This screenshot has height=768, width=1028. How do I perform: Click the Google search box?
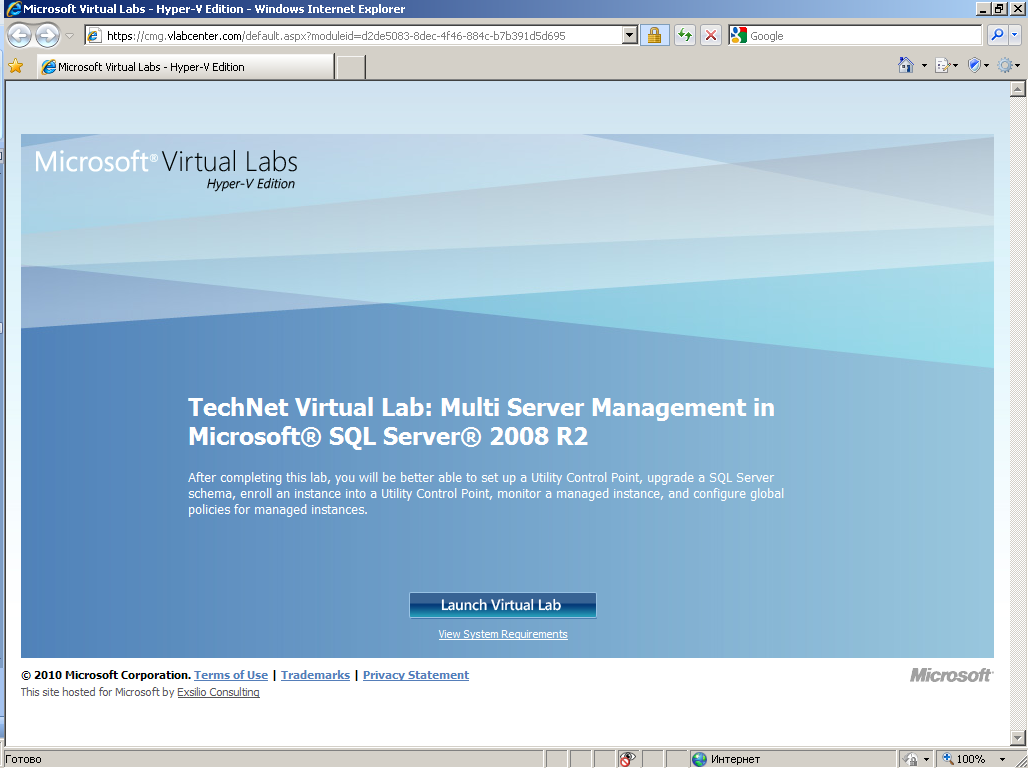pos(855,36)
